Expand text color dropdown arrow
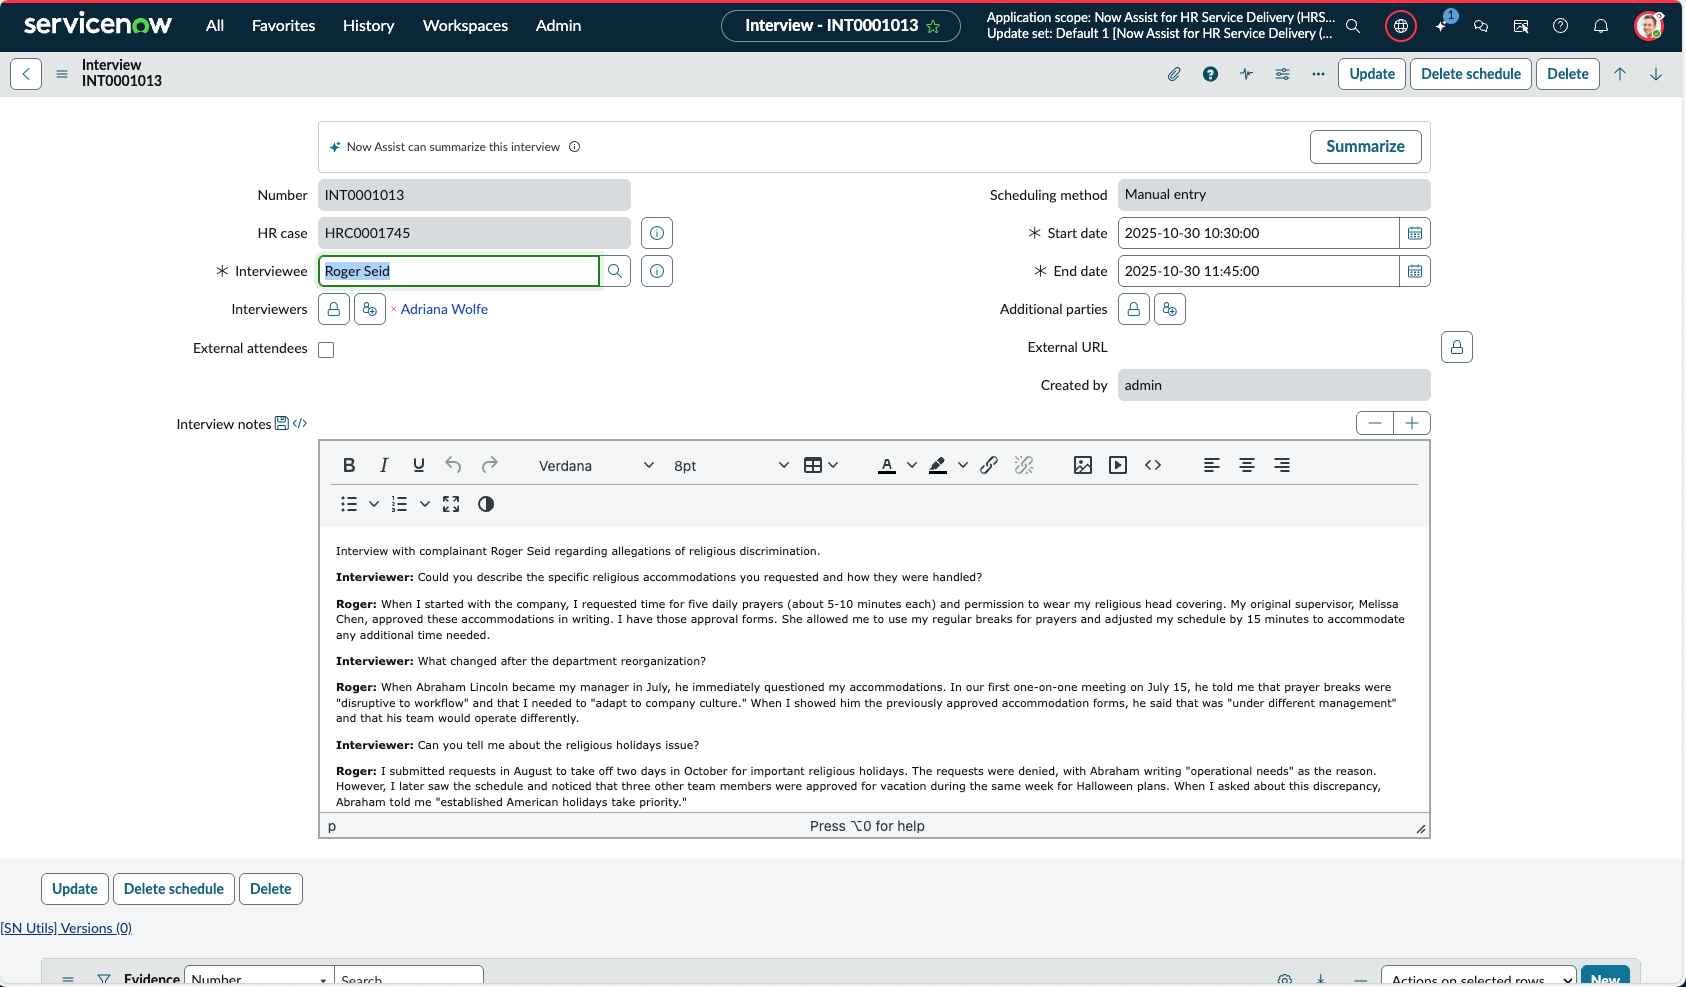 (911, 465)
